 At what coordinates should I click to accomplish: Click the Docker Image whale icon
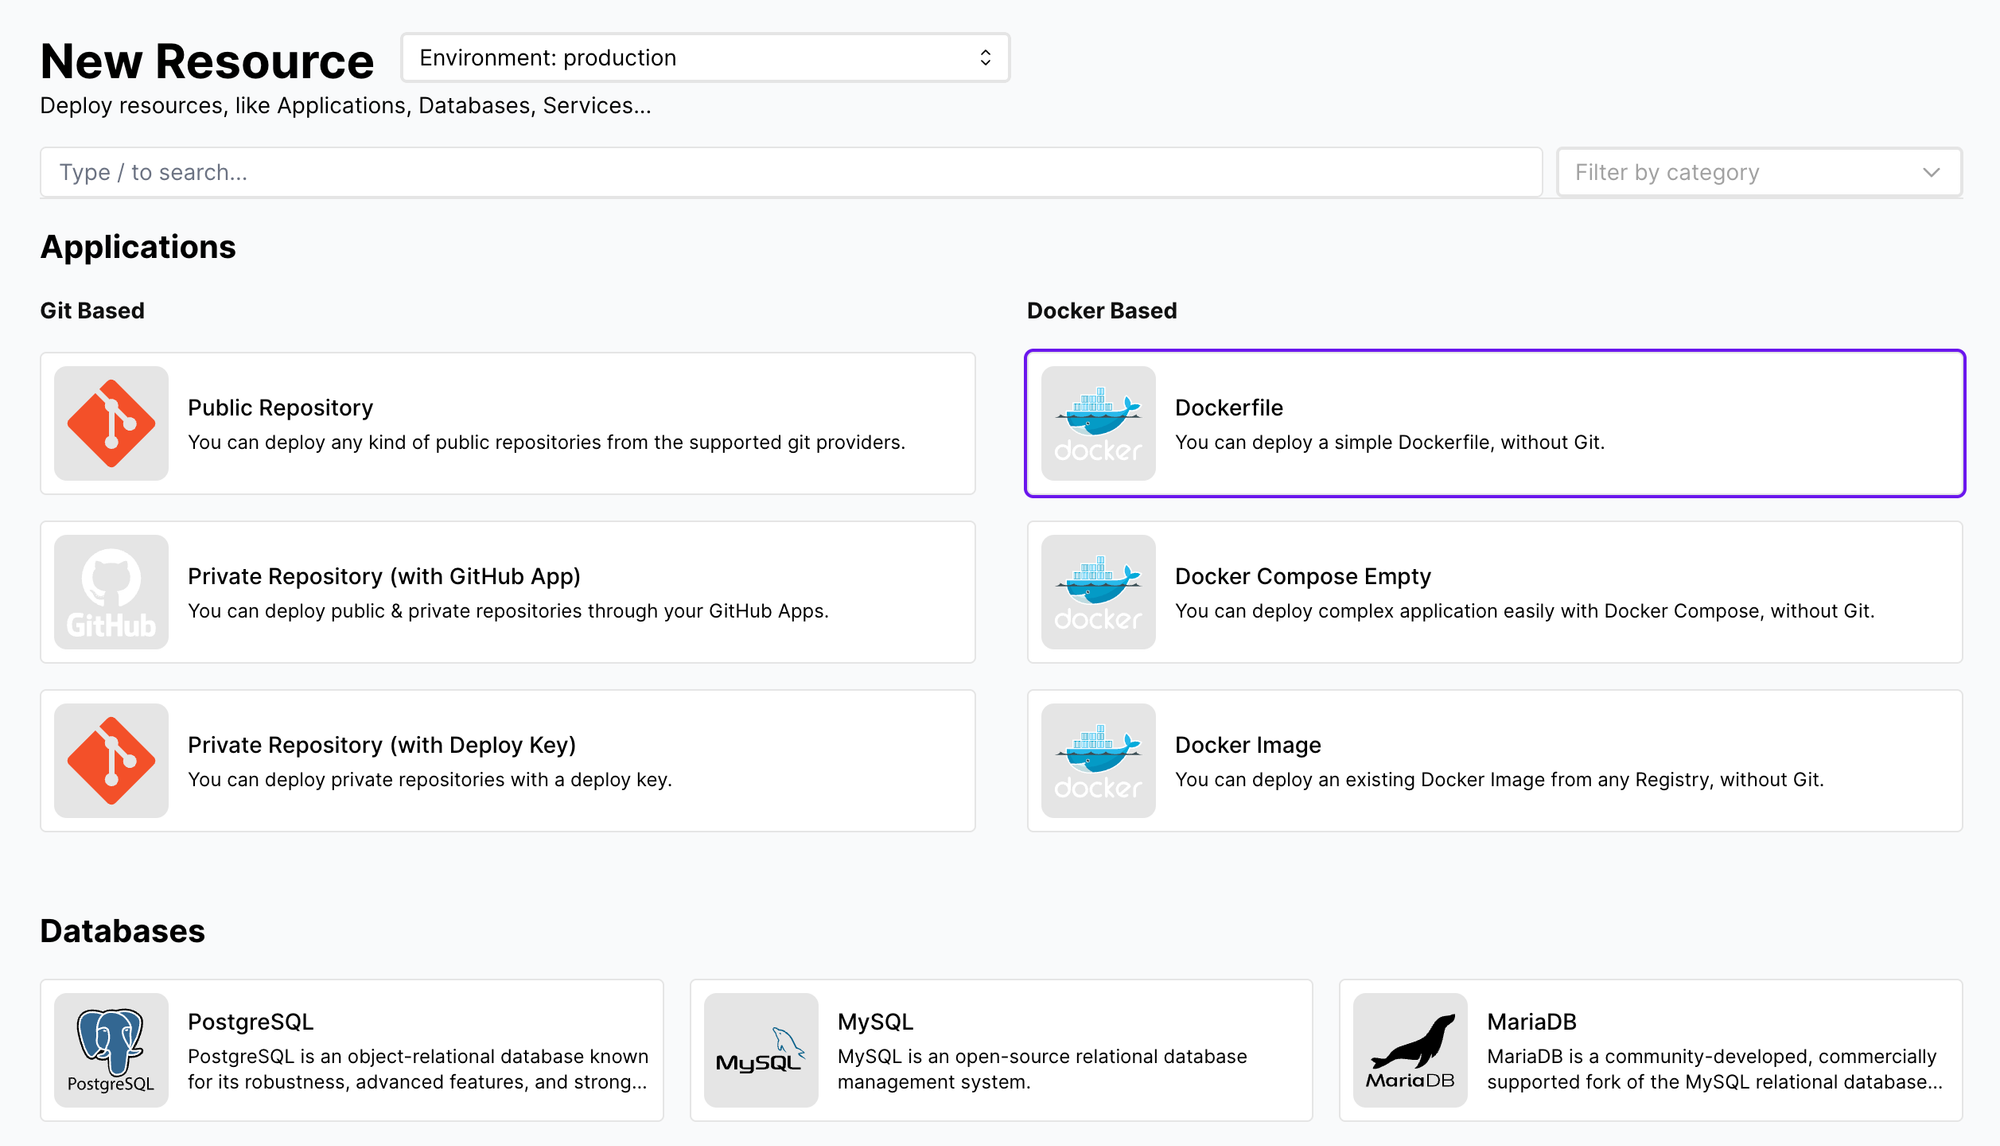[1098, 761]
